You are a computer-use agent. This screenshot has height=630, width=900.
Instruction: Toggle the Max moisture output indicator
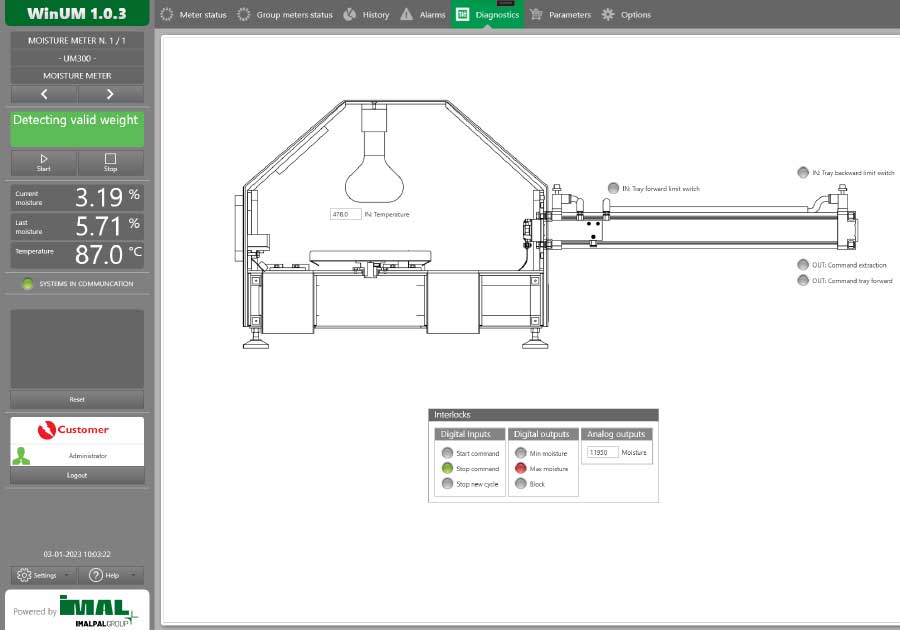coord(520,468)
